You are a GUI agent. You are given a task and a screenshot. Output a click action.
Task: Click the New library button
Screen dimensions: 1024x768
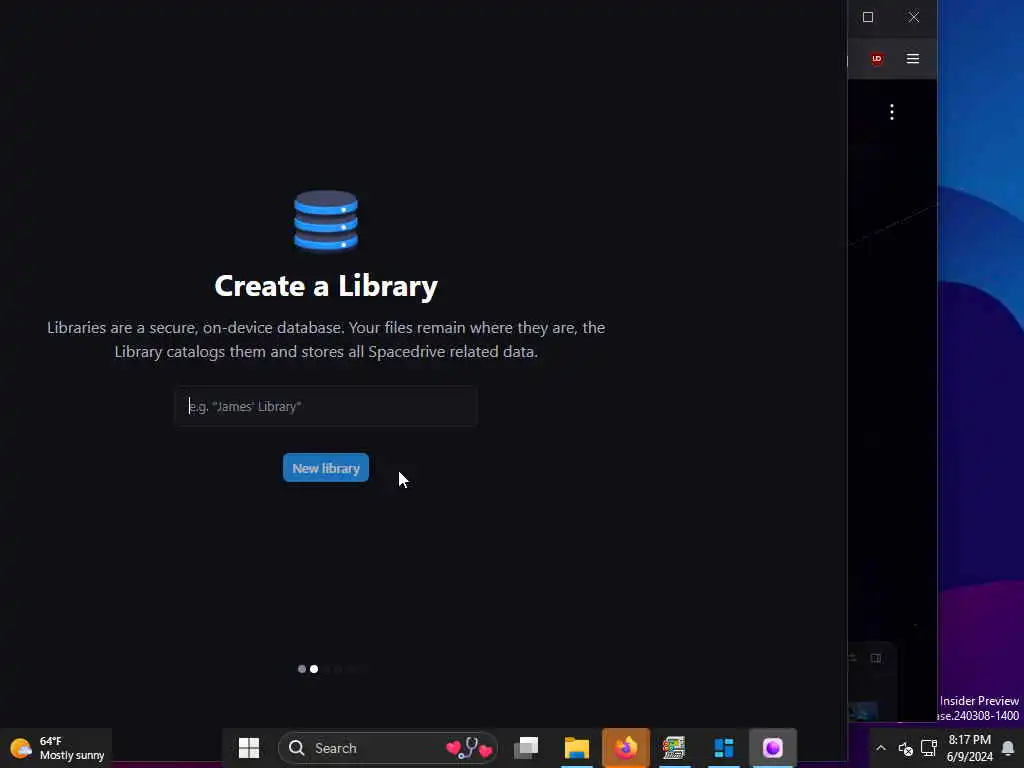325,468
